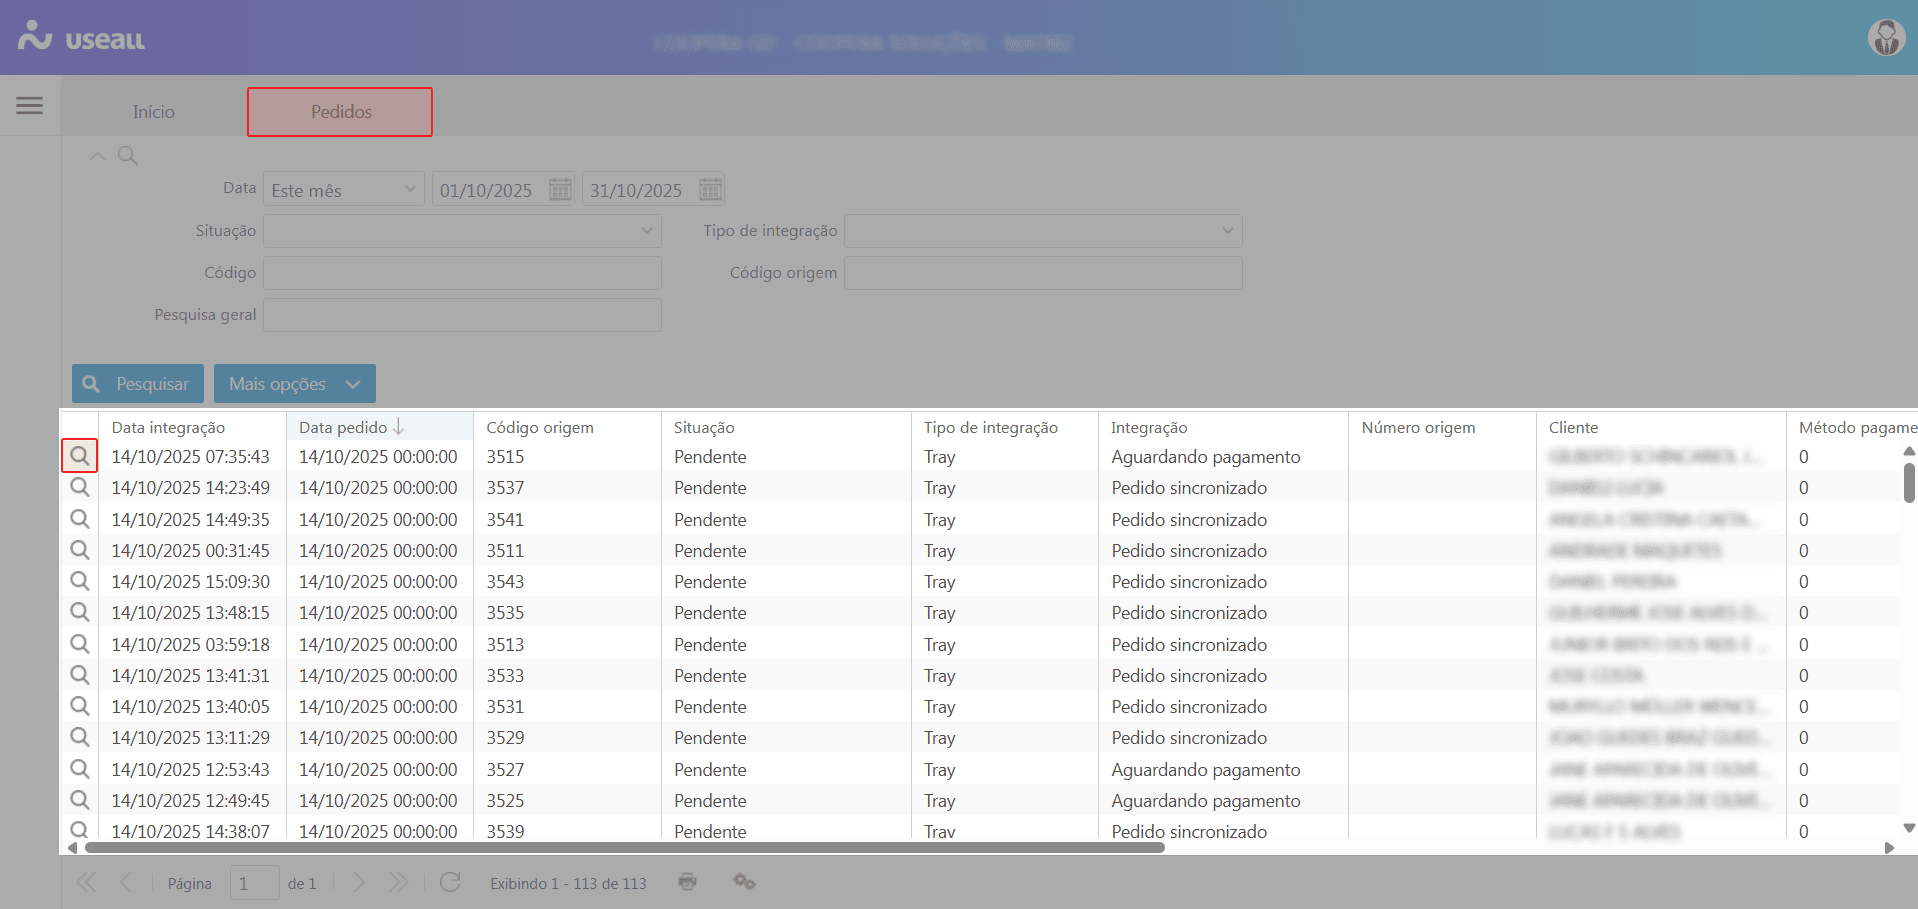The width and height of the screenshot is (1918, 909).
Task: Click the Pesquisar button
Action: pos(138,384)
